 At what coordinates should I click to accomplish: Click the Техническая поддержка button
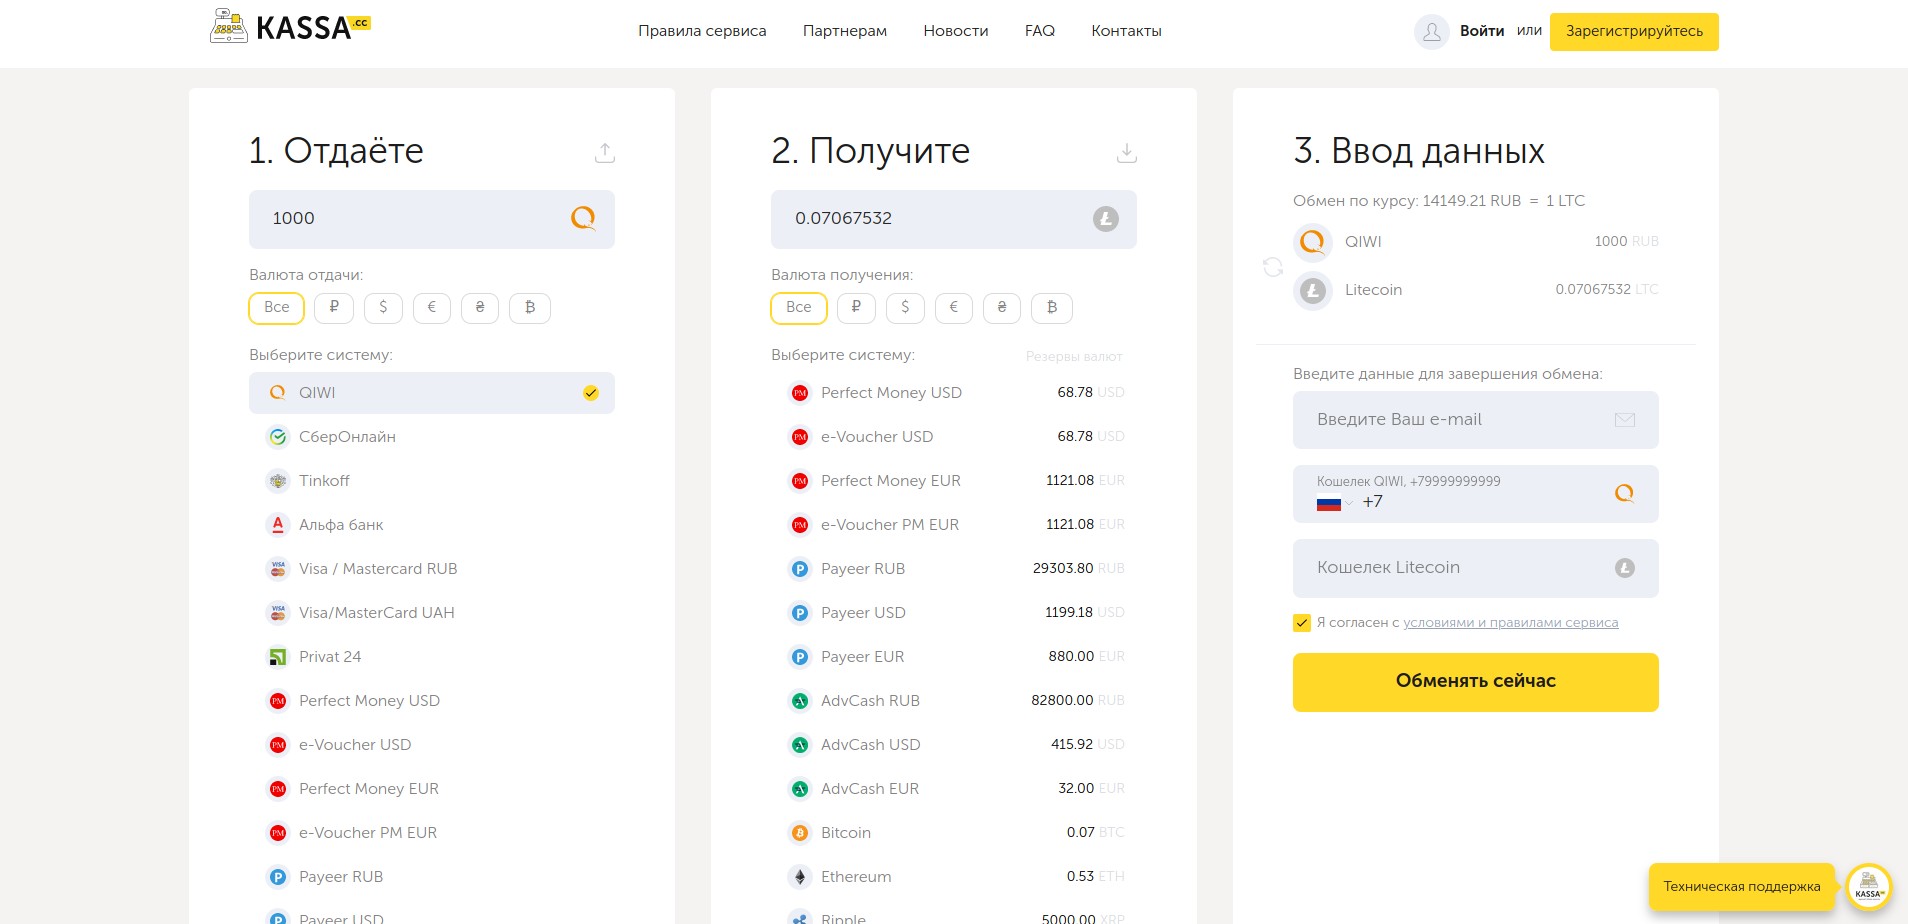[1742, 887]
